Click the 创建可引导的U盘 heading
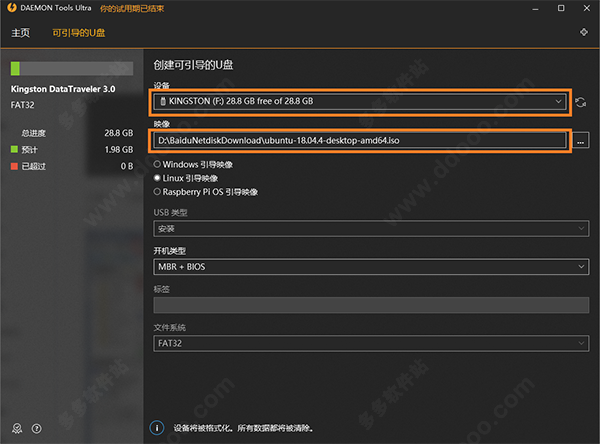Image resolution: width=600 pixels, height=444 pixels. coord(193,65)
